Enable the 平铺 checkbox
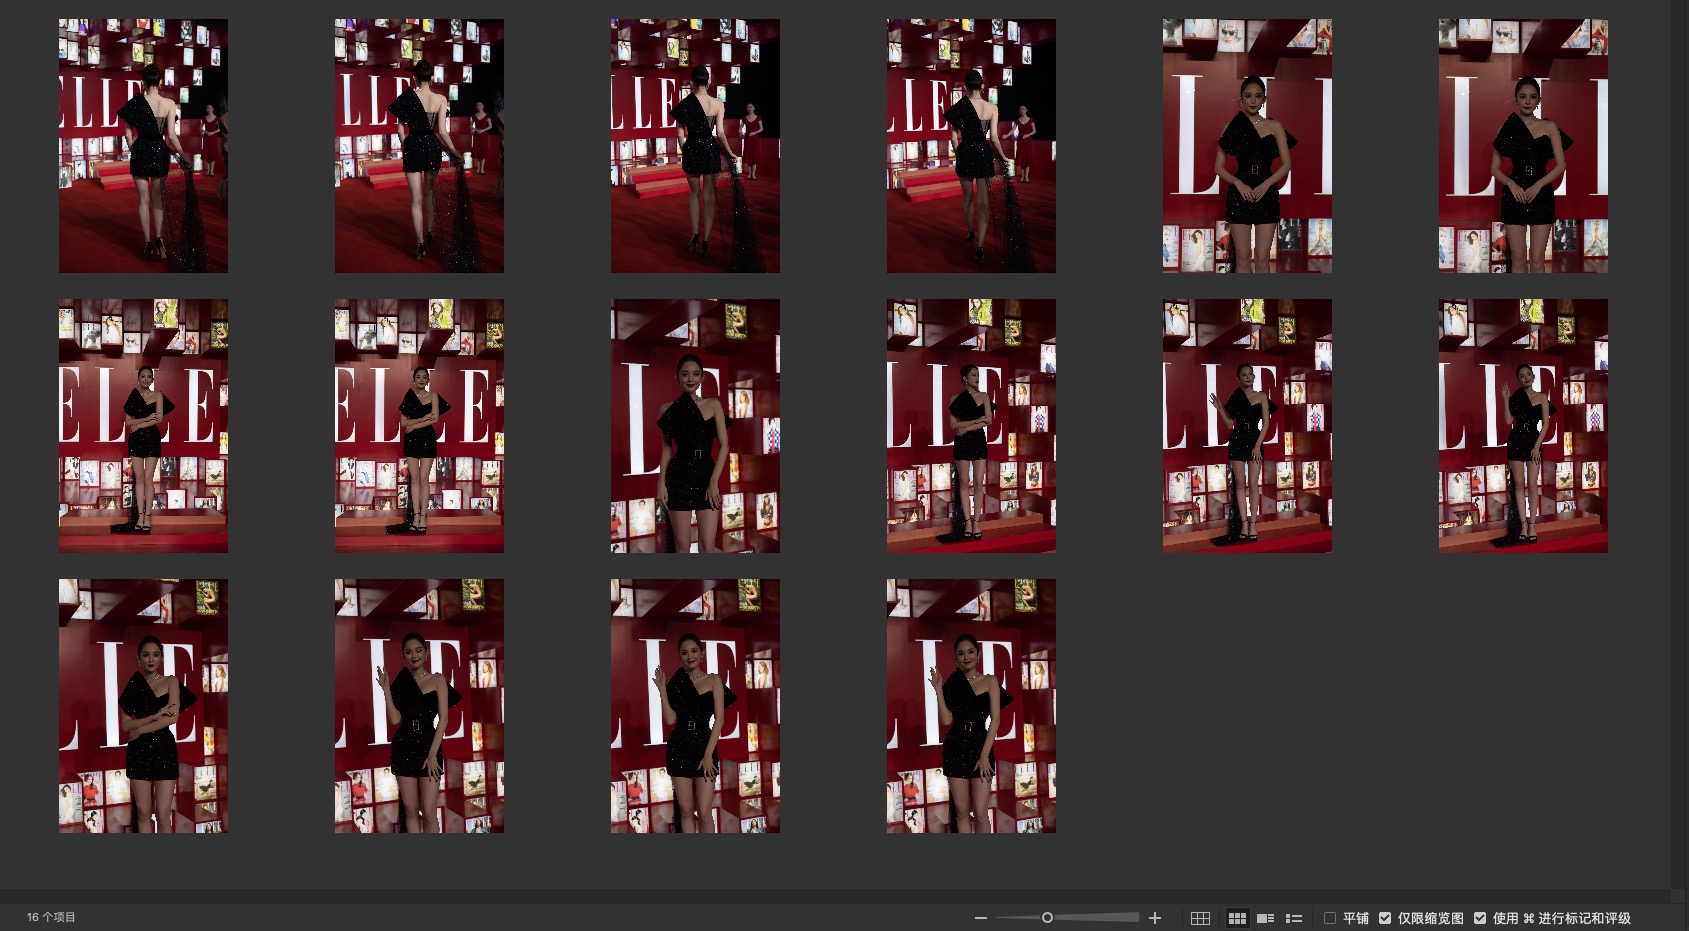This screenshot has height=931, width=1689. pos(1330,918)
